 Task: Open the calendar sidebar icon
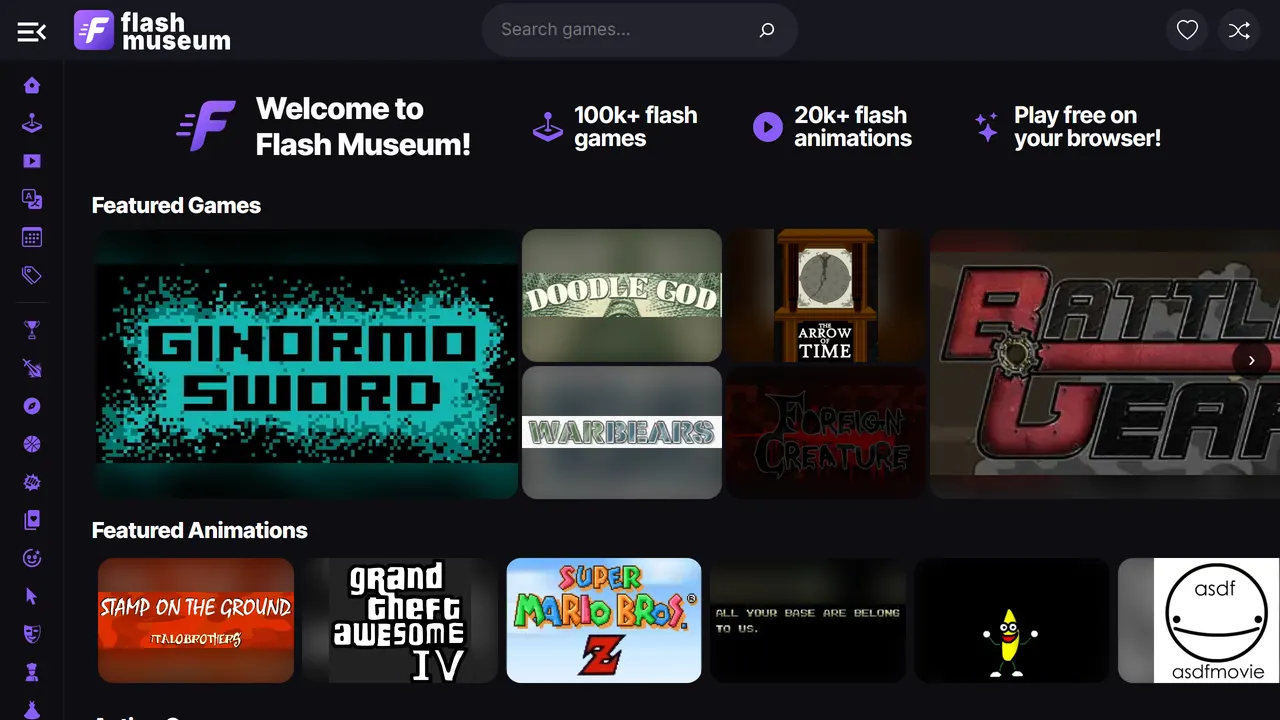[x=32, y=237]
